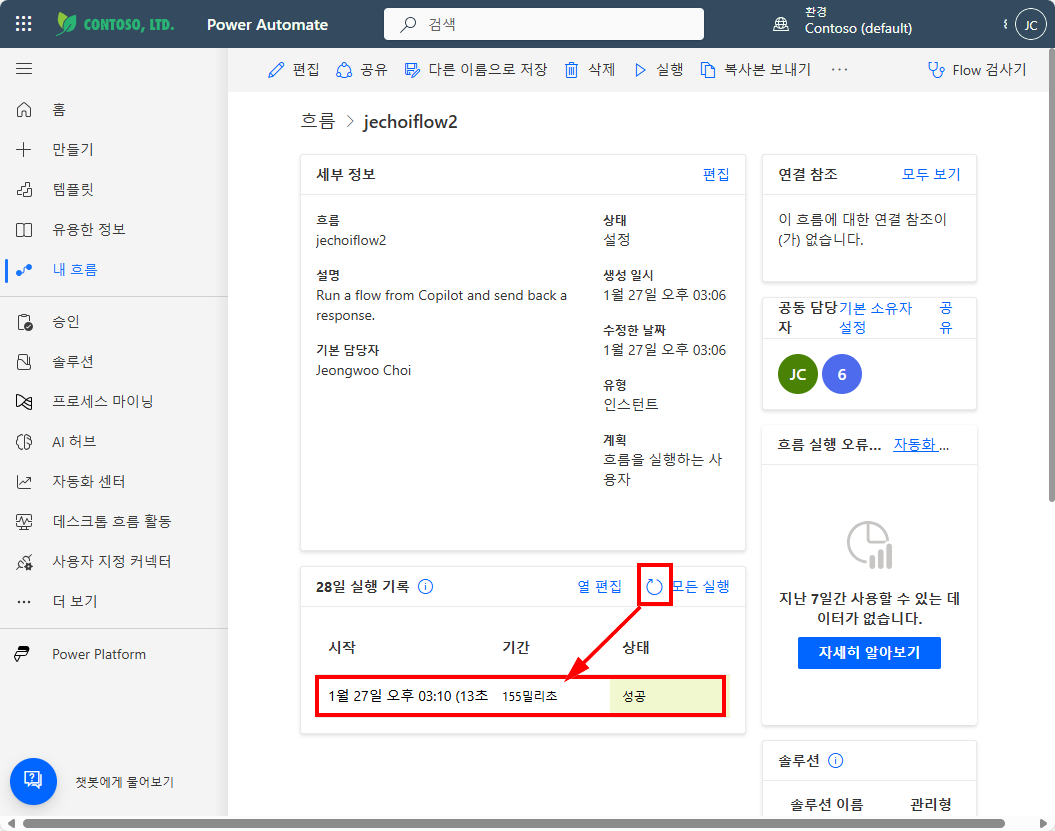The image size is (1055, 831).
Task: Click 복사본 보내기 in the command bar
Action: click(x=756, y=69)
